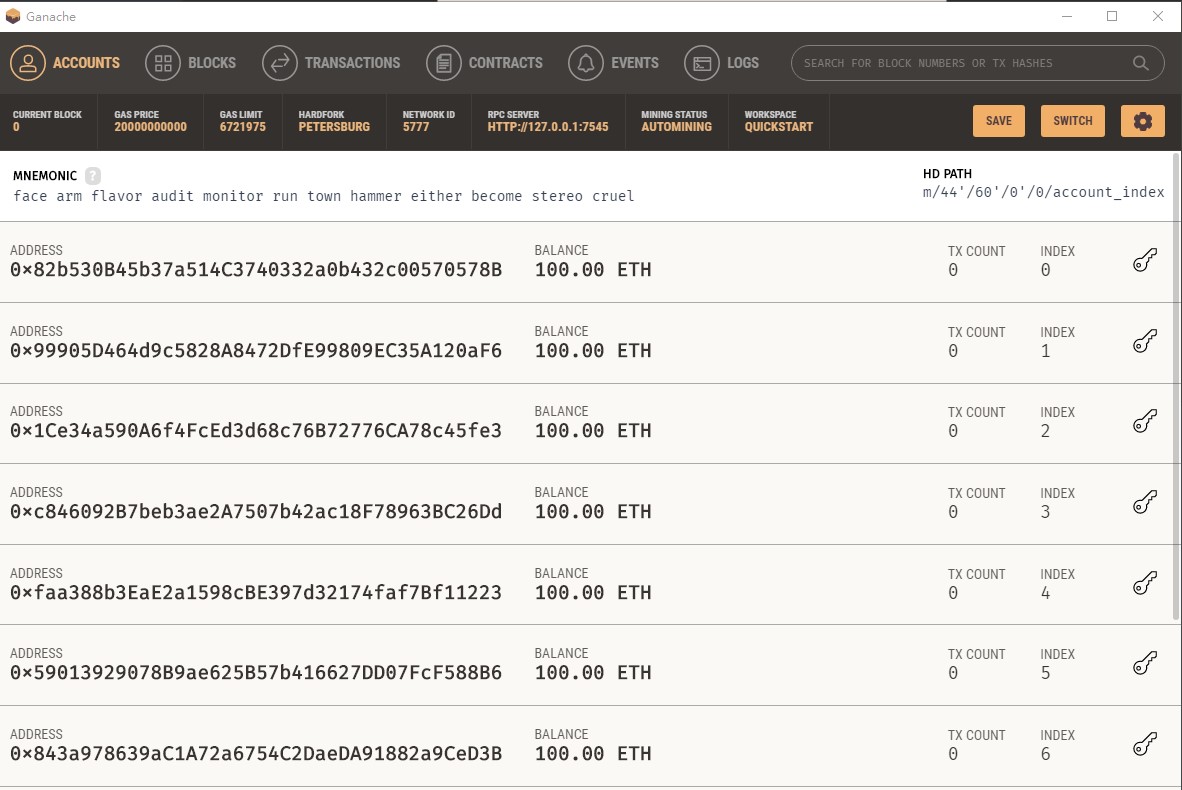Focus the block number search field

(x=960, y=63)
